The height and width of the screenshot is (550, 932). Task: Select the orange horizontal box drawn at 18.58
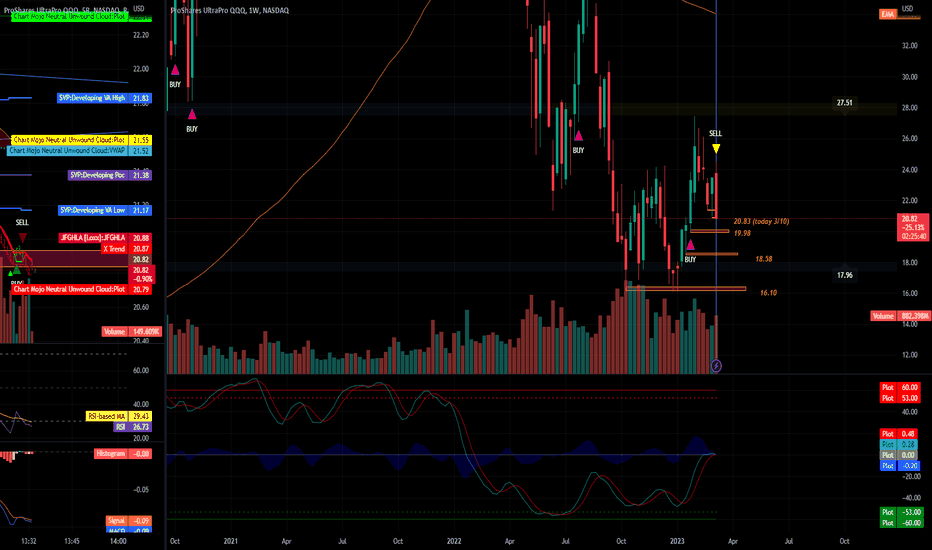(x=711, y=254)
